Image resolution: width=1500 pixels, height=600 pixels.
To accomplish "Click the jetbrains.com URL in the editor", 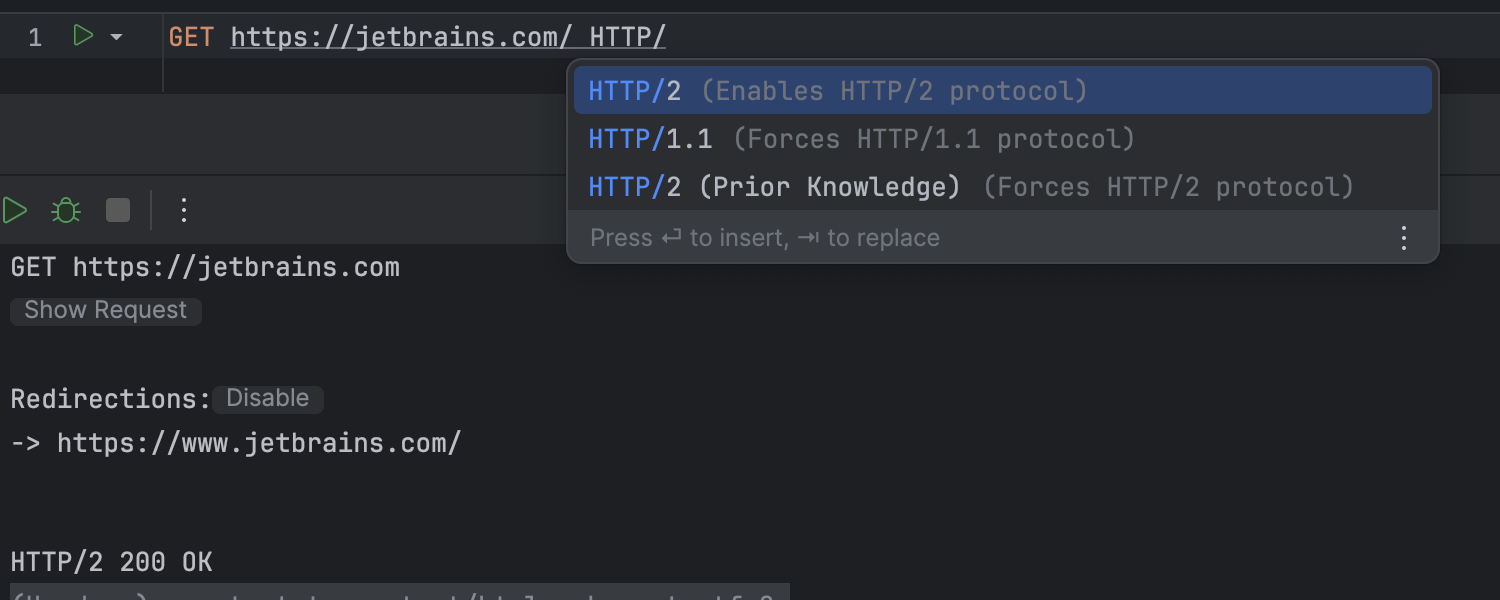I will click(401, 38).
